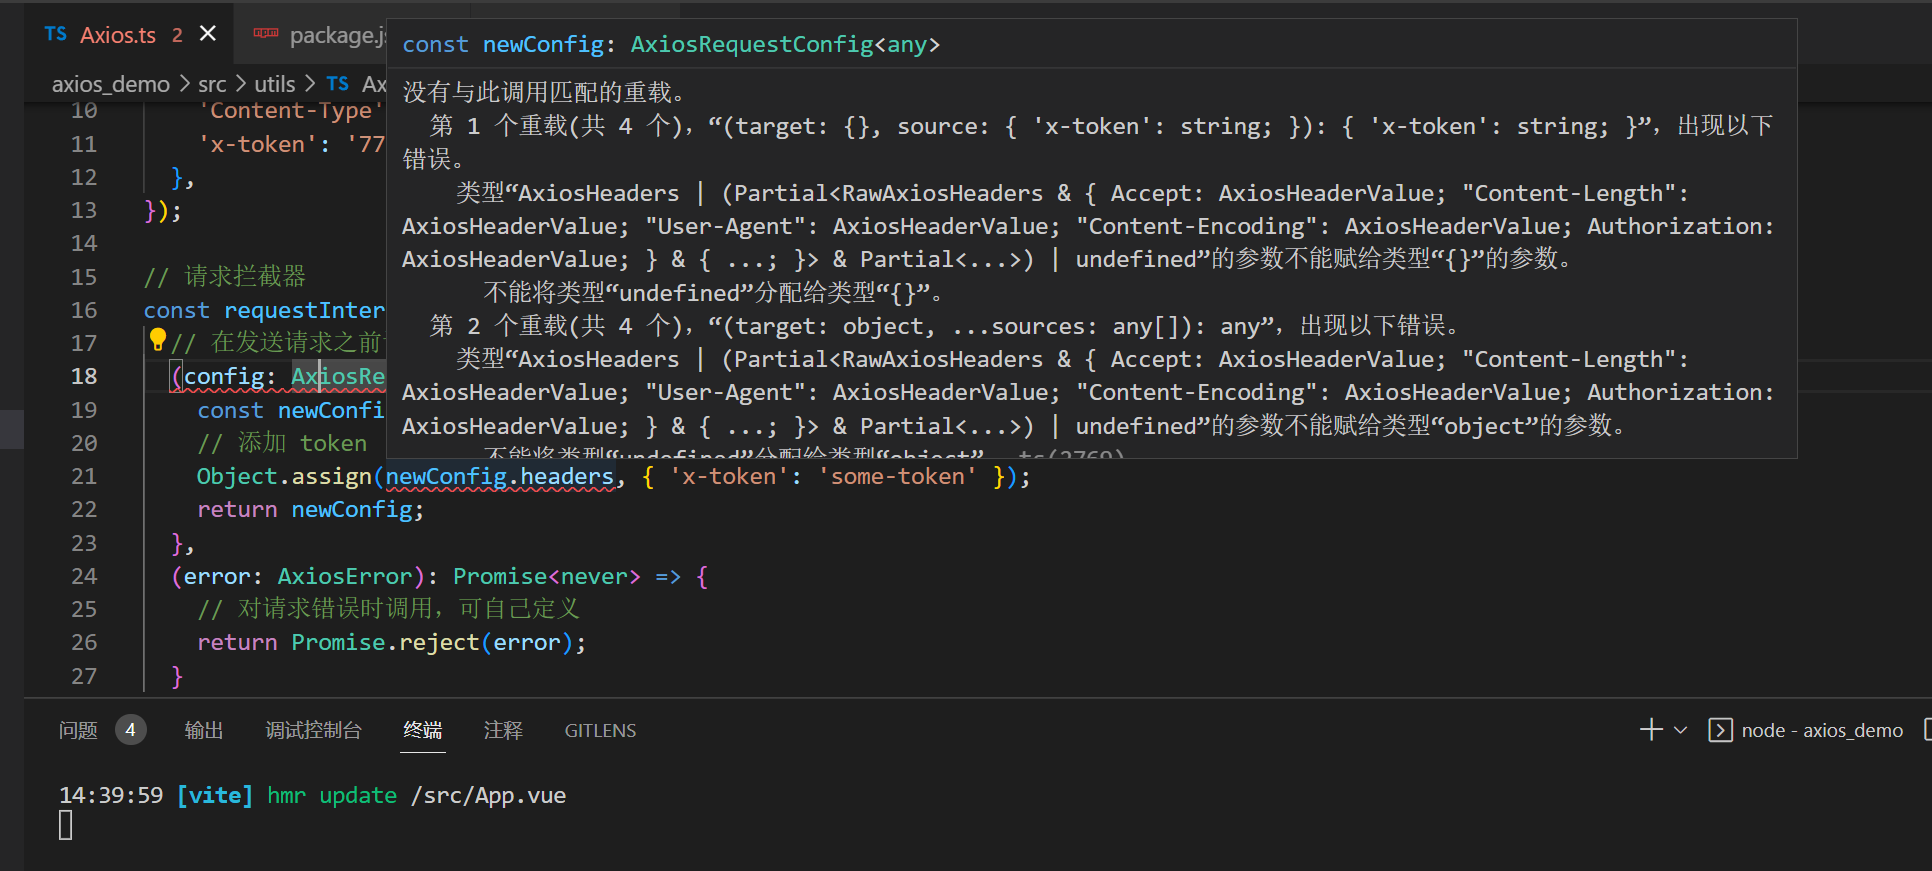Select the 终端 (Terminal) panel tab
The image size is (1932, 871).
423,730
